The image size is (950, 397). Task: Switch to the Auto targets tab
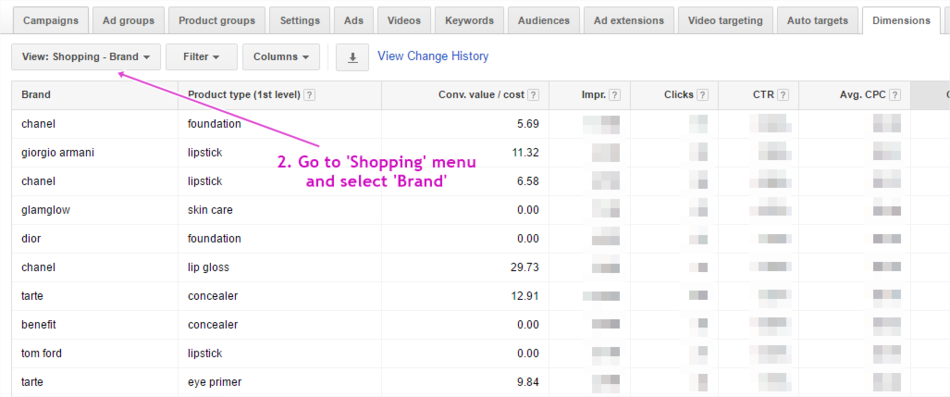[x=818, y=21]
